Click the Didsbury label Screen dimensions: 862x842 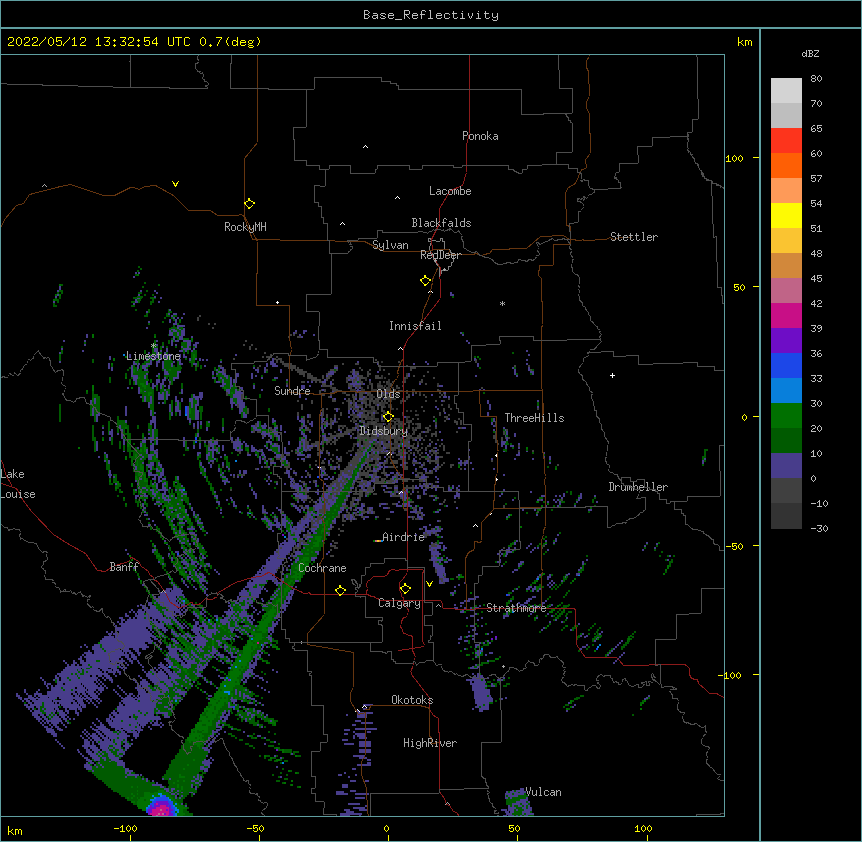[x=383, y=431]
